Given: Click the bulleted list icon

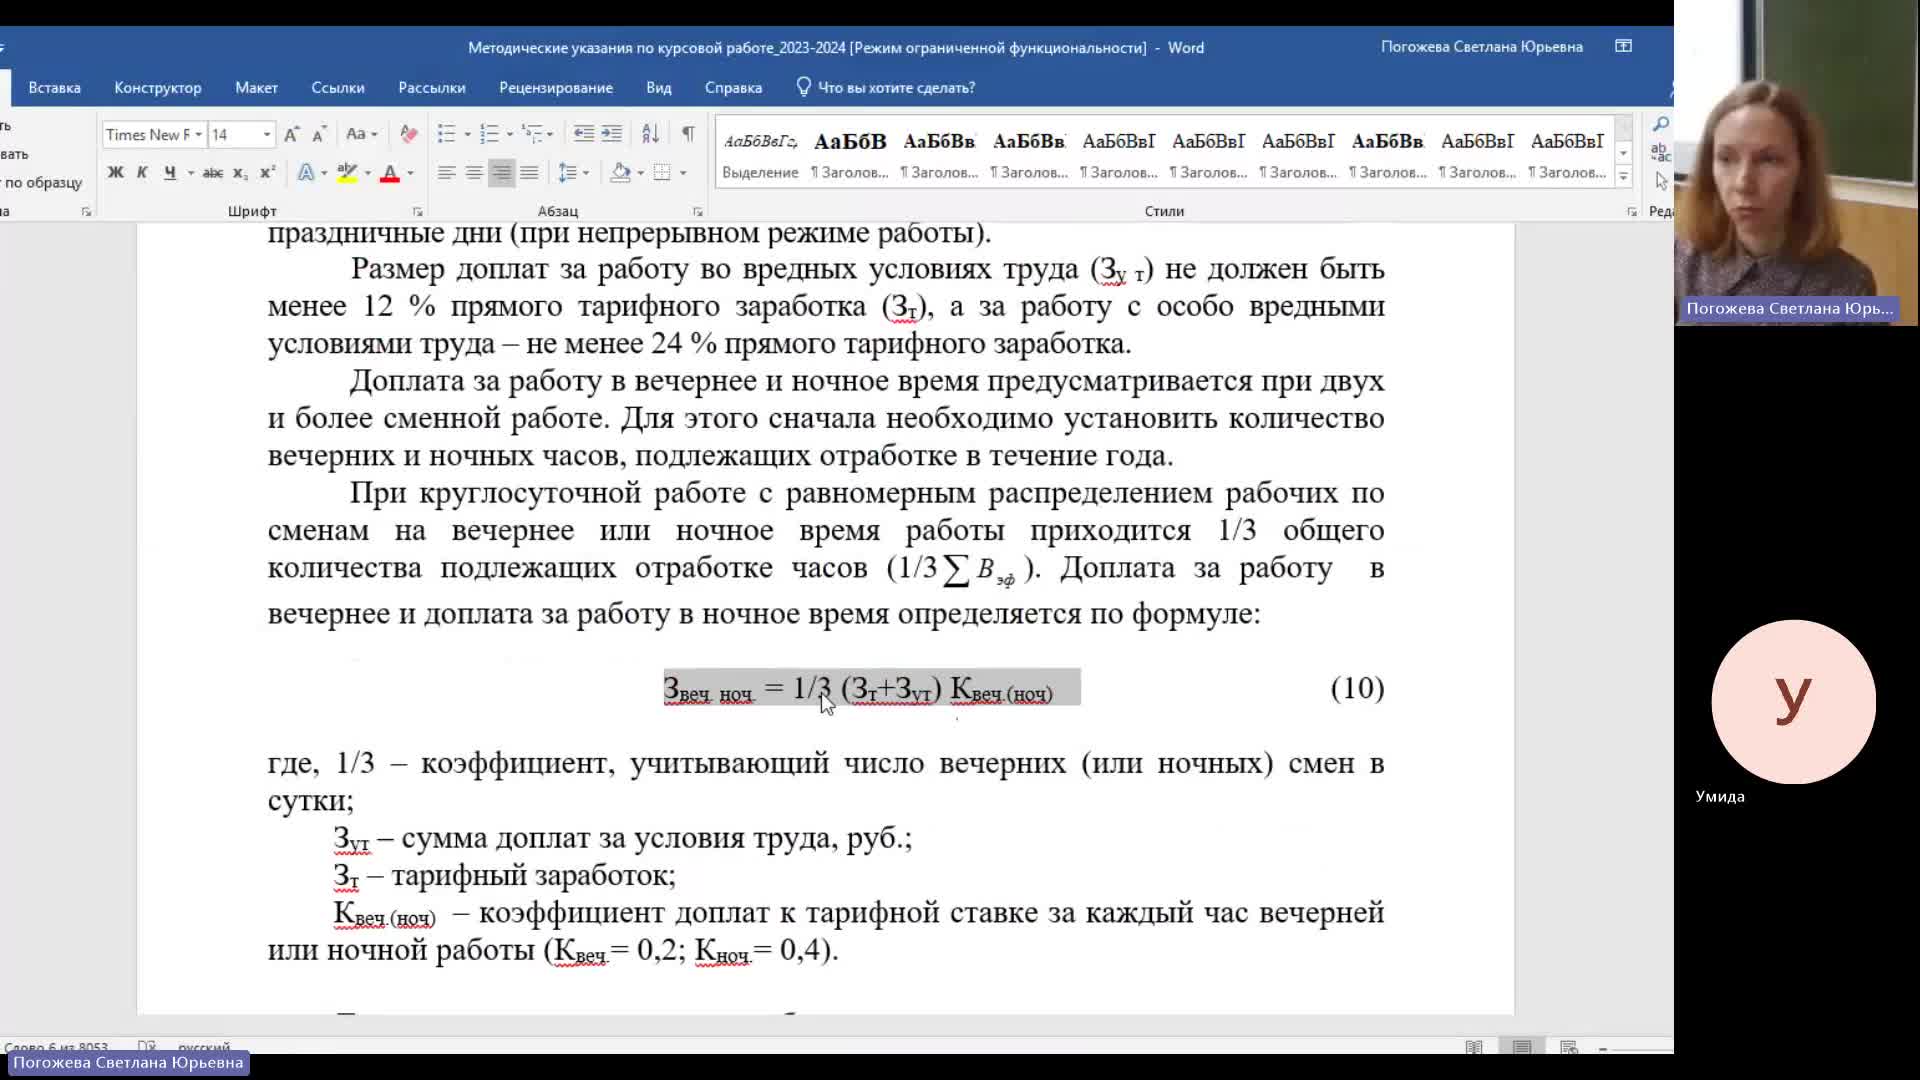Looking at the screenshot, I should coord(446,134).
